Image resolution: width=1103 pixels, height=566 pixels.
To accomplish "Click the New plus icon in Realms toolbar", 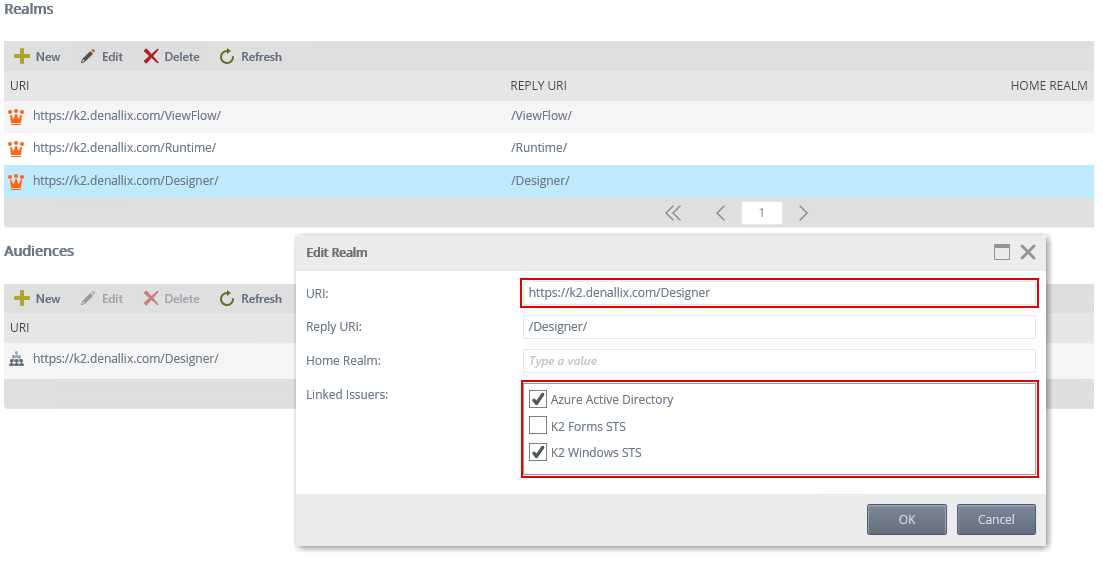I will (22, 57).
